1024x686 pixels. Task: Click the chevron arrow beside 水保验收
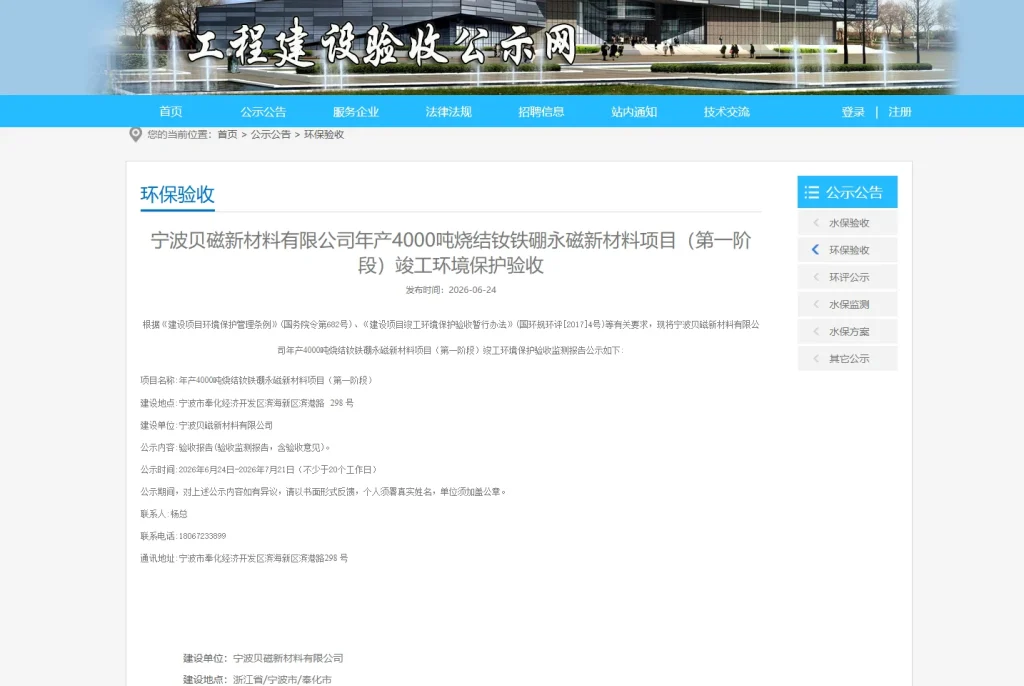tap(816, 223)
